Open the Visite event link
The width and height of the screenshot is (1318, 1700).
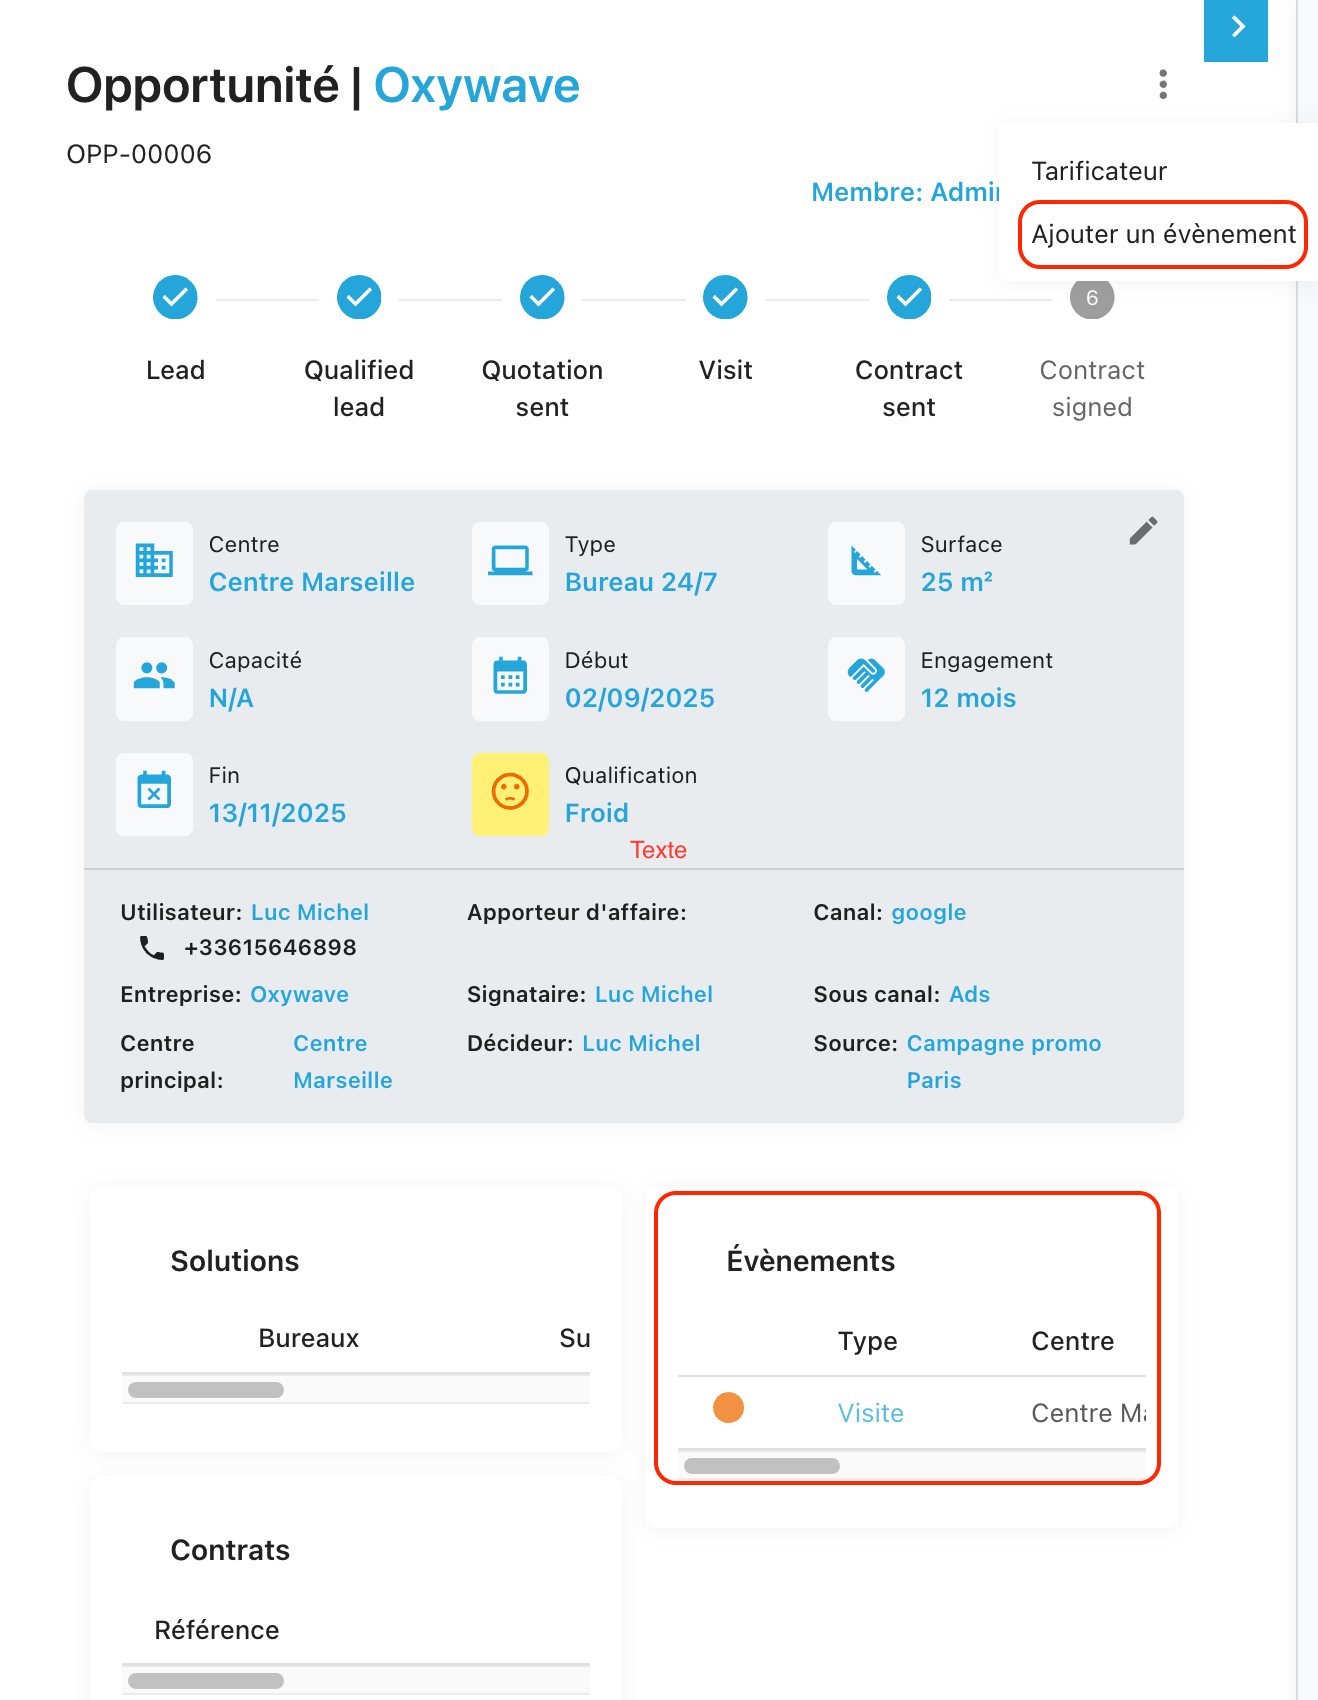click(870, 1413)
